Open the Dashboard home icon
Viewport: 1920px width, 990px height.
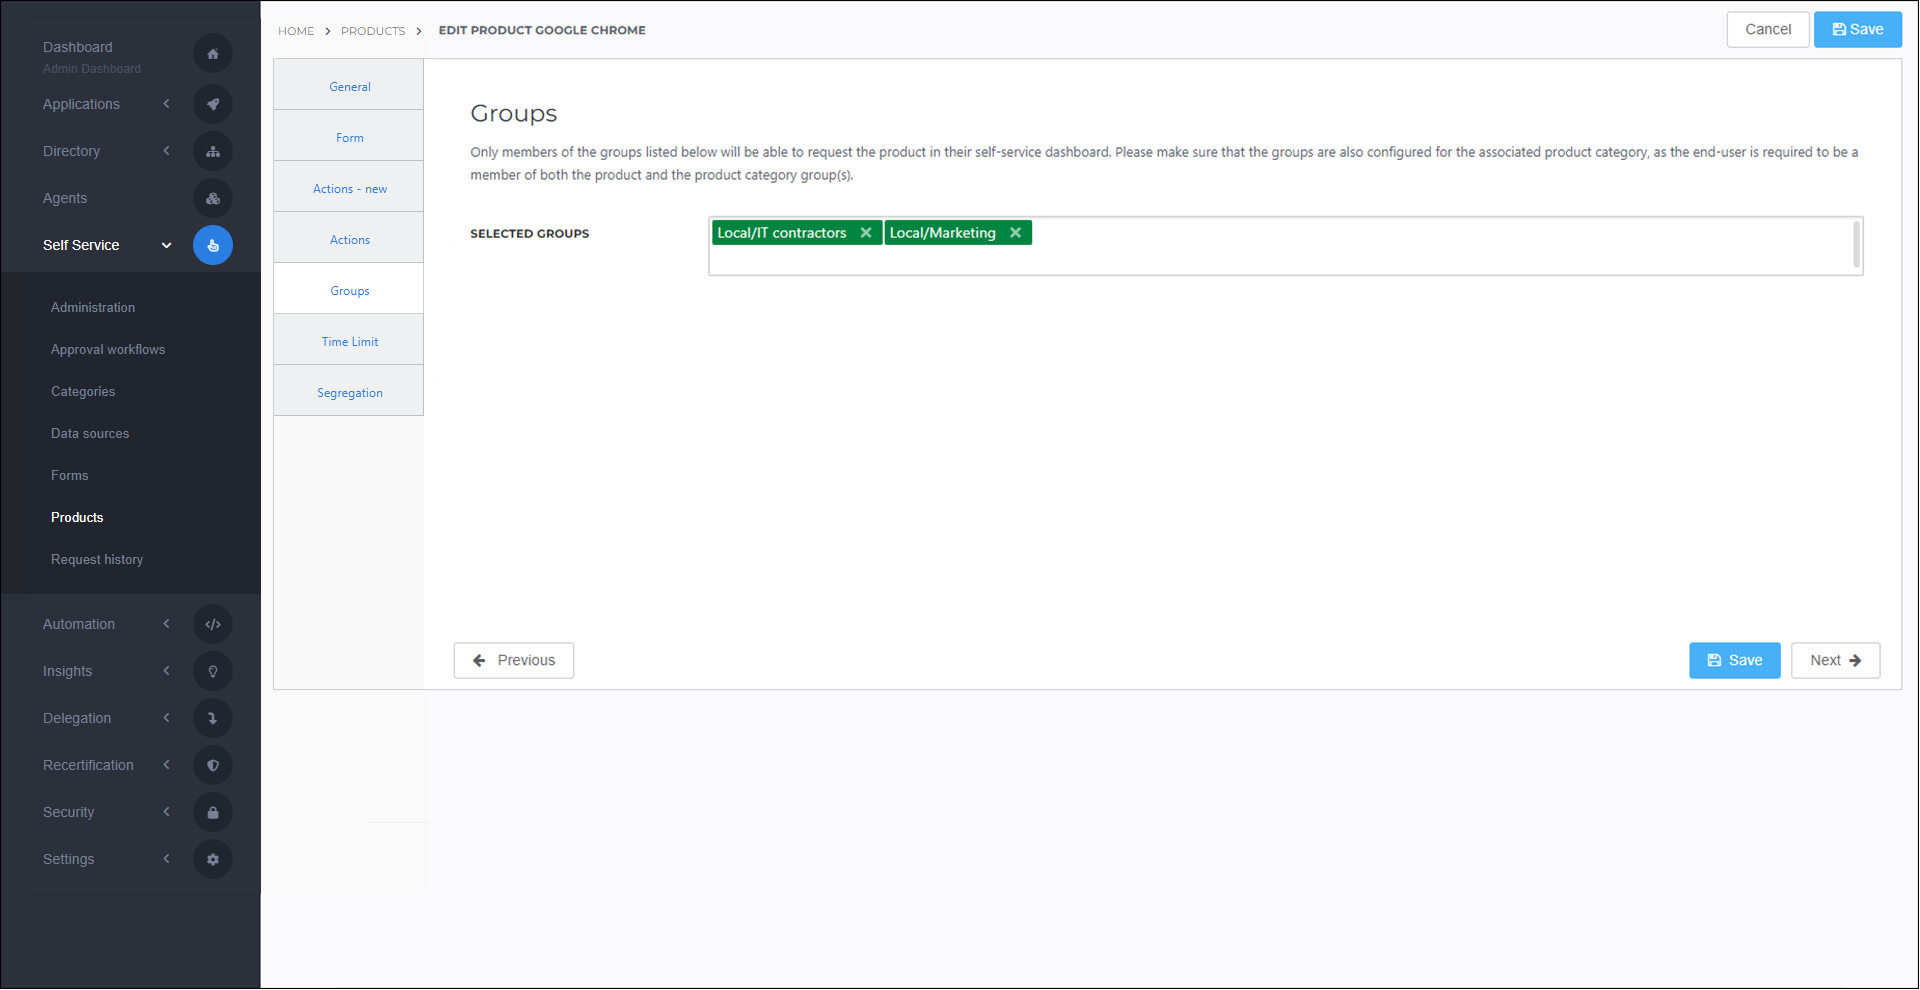[212, 53]
